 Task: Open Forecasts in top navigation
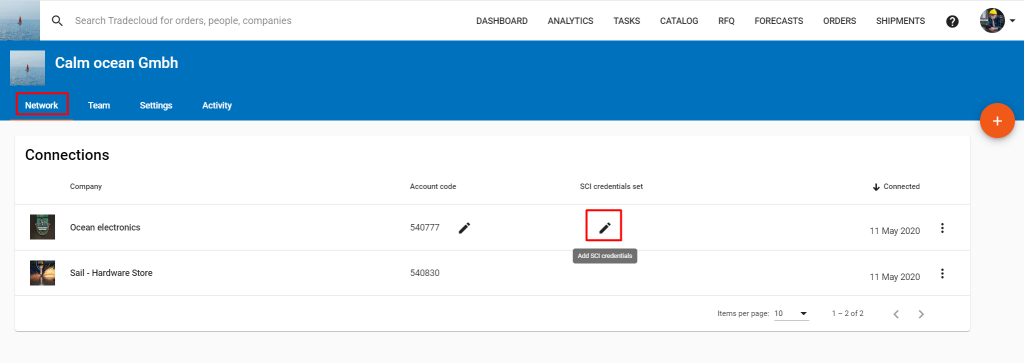click(x=778, y=21)
